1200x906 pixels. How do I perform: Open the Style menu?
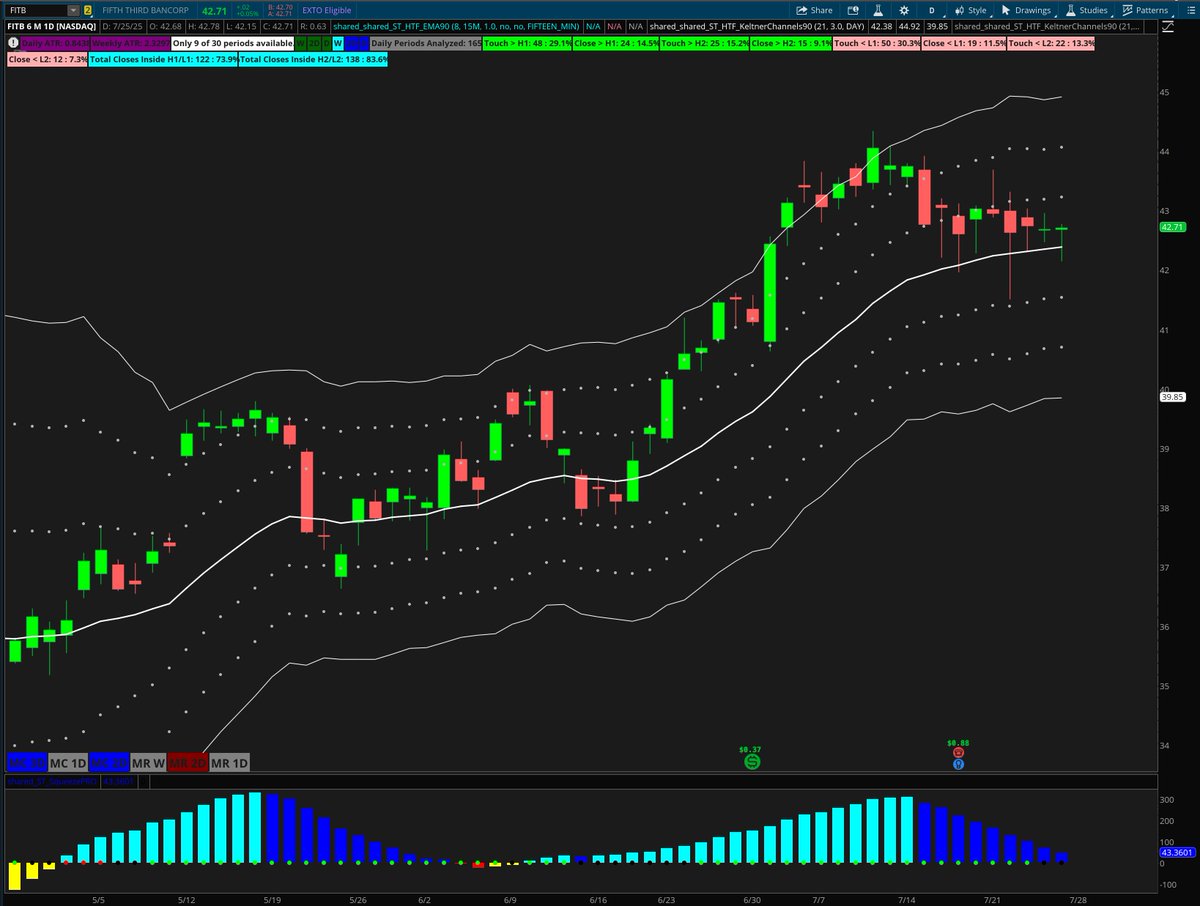click(x=970, y=10)
